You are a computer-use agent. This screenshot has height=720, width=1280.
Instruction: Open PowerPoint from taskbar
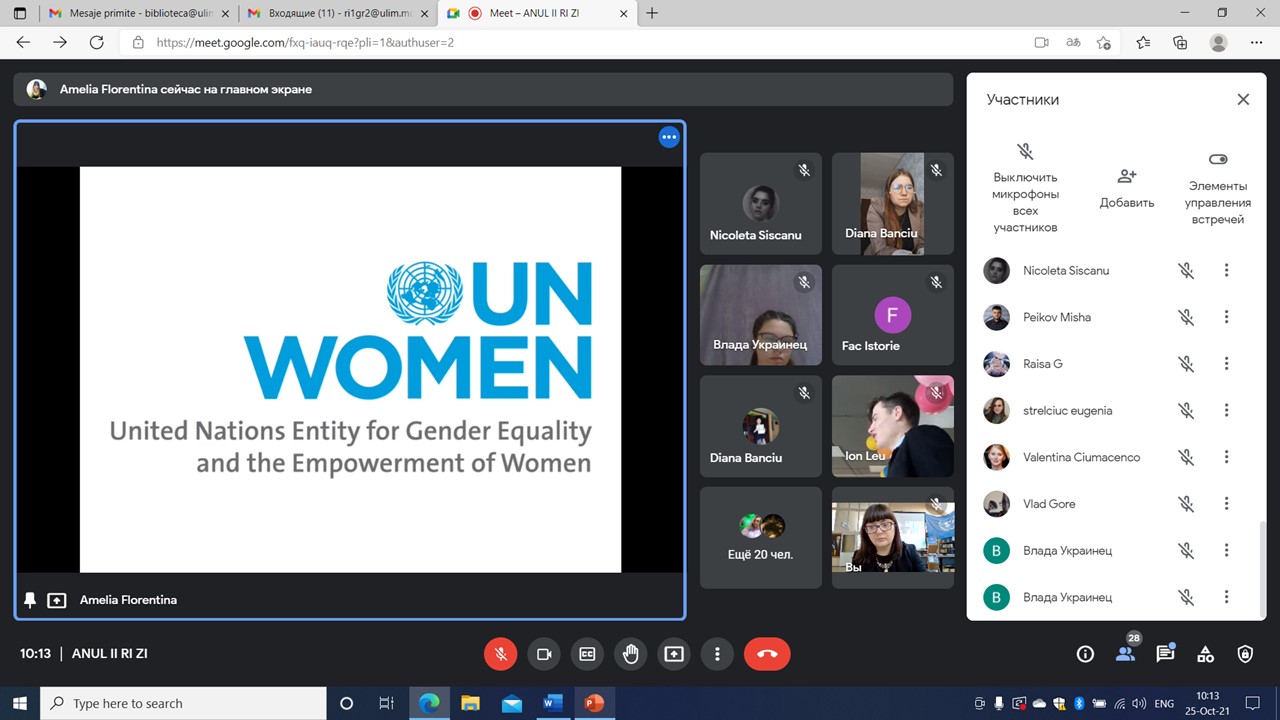pyautogui.click(x=594, y=703)
